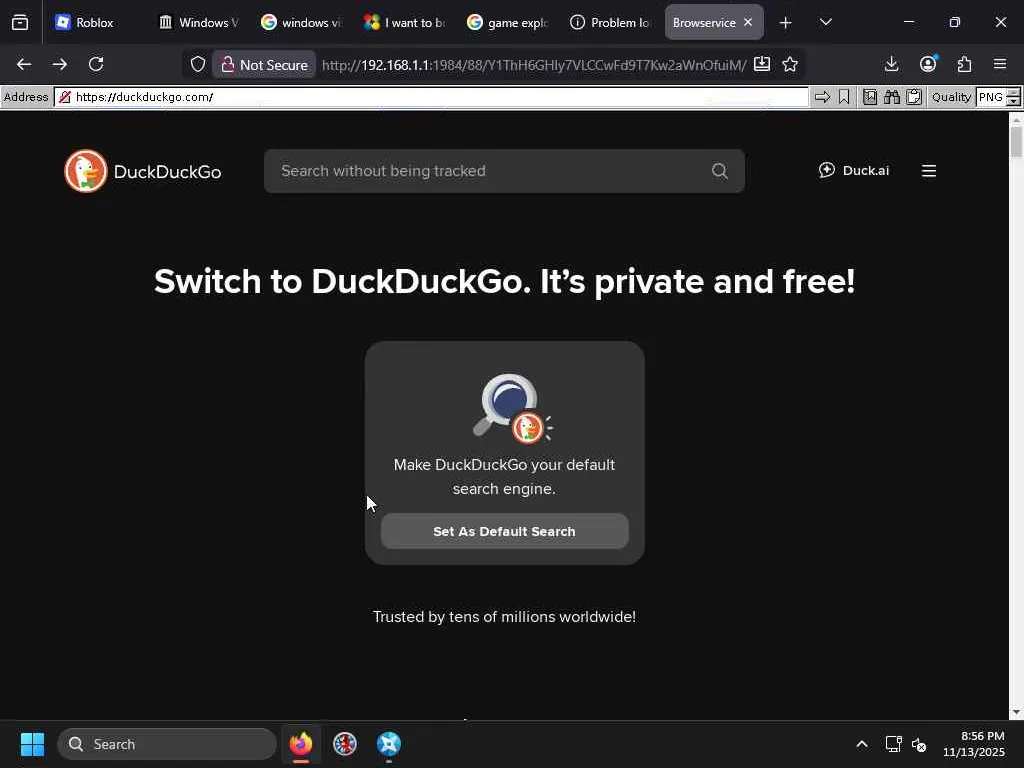Click 'Trusted by tens of millions worldwide!' text
This screenshot has width=1024, height=768.
tap(504, 616)
